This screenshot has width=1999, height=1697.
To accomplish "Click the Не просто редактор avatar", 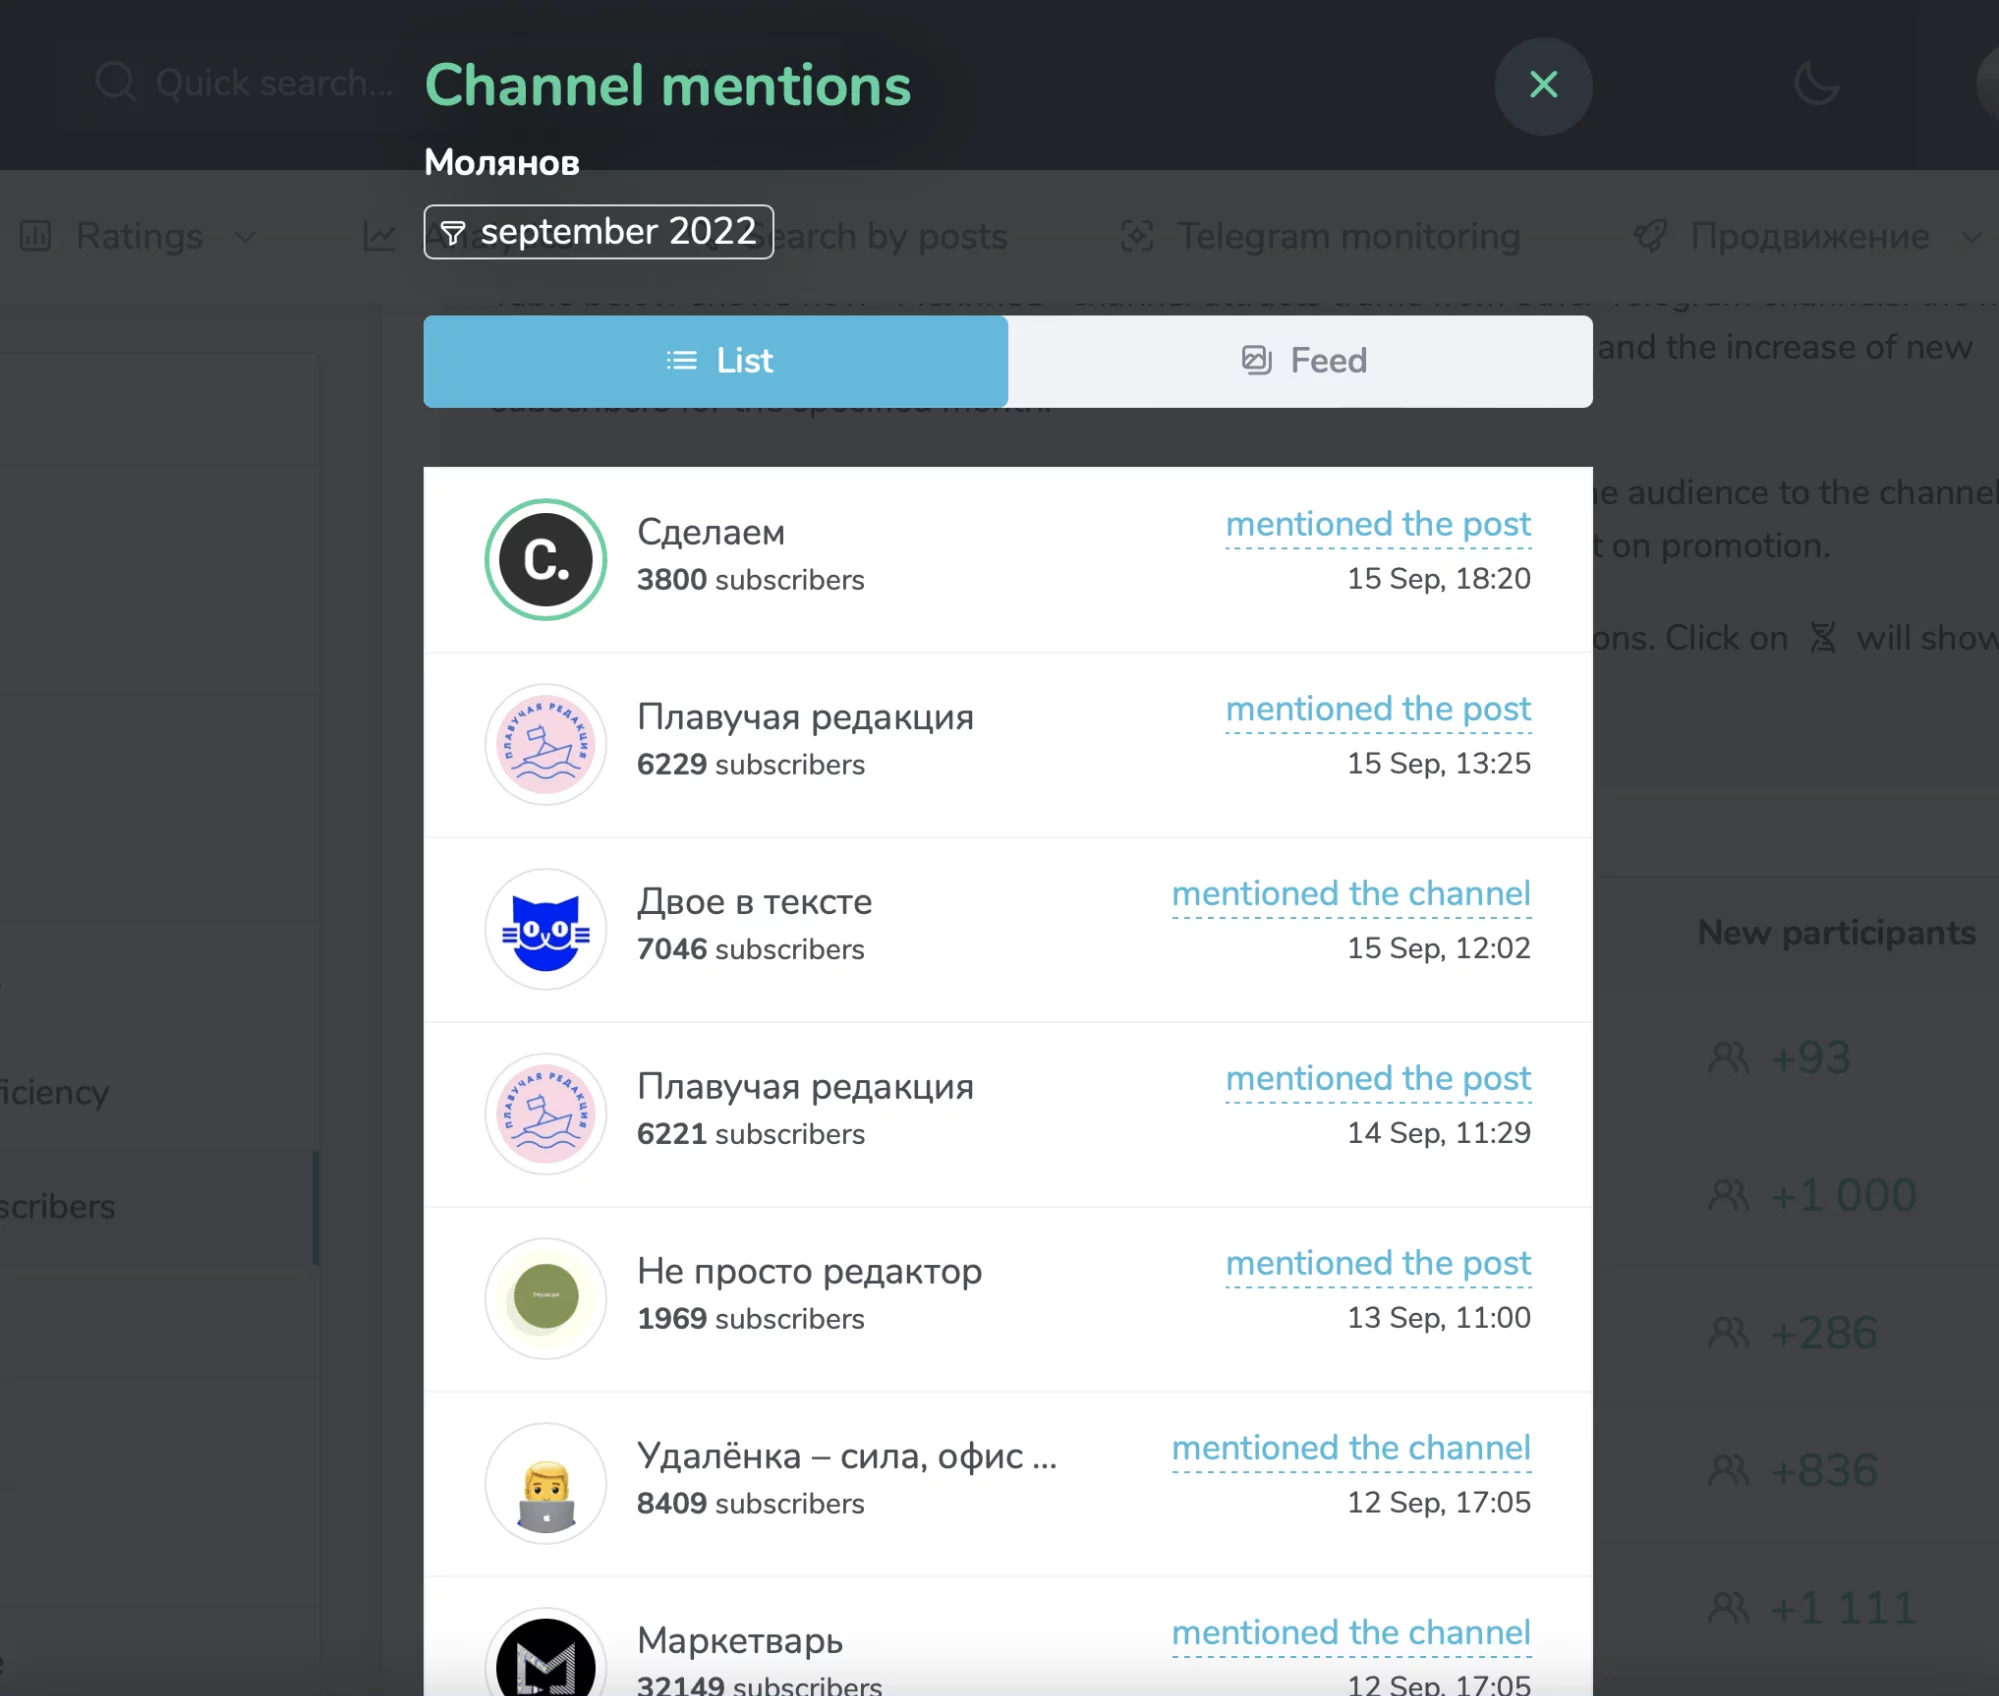I will [546, 1299].
